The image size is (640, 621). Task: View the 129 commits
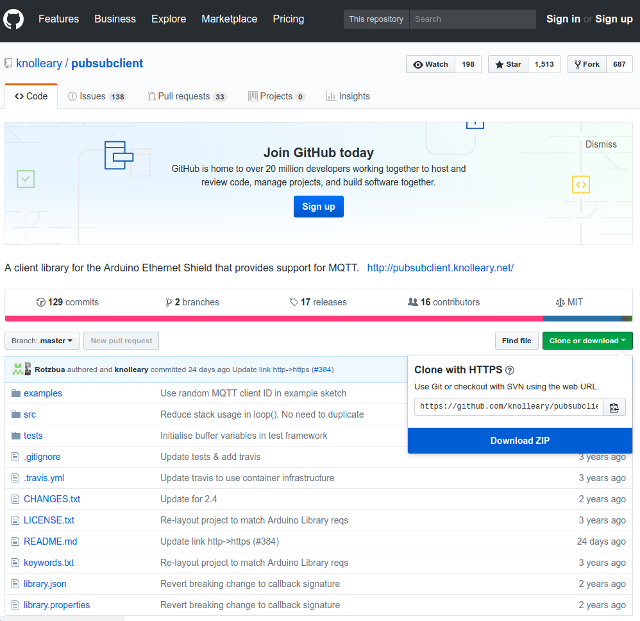coord(68,302)
